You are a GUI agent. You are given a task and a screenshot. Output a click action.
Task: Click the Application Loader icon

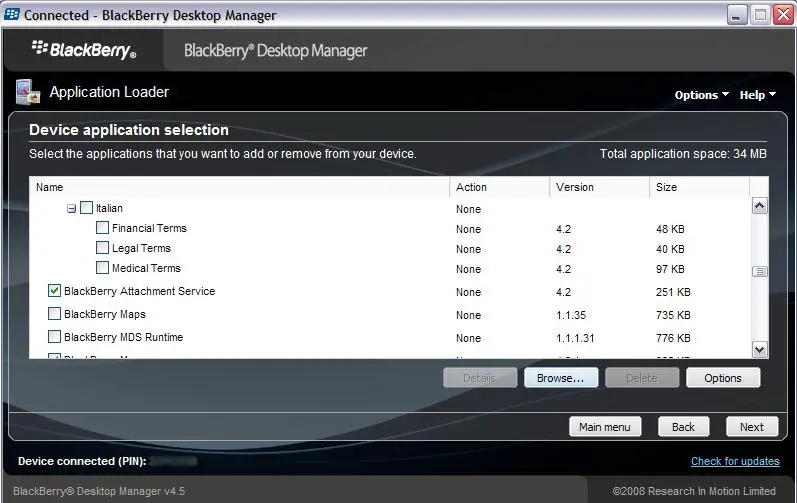(x=28, y=92)
